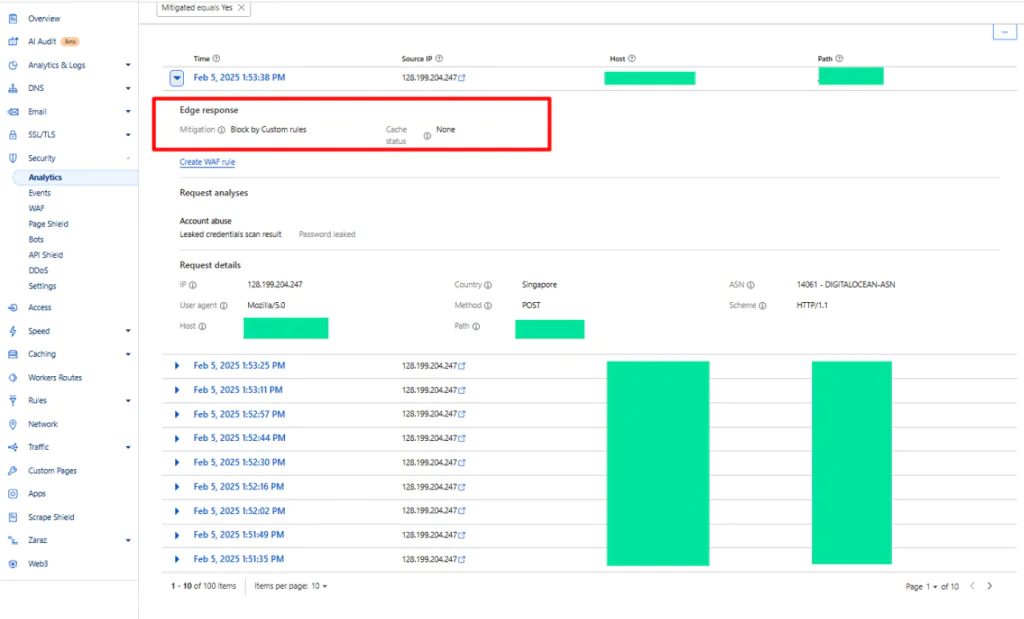Click the Password leaked scan result
Viewport: 1024px width, 619px height.
coord(327,234)
